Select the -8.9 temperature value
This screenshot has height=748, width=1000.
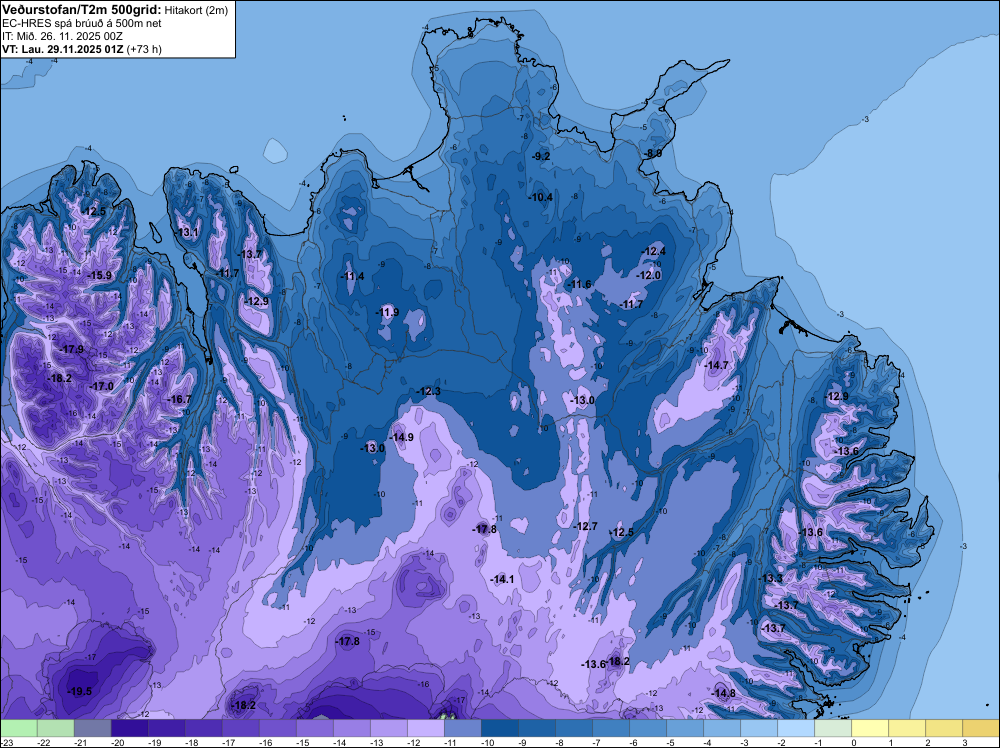652,153
